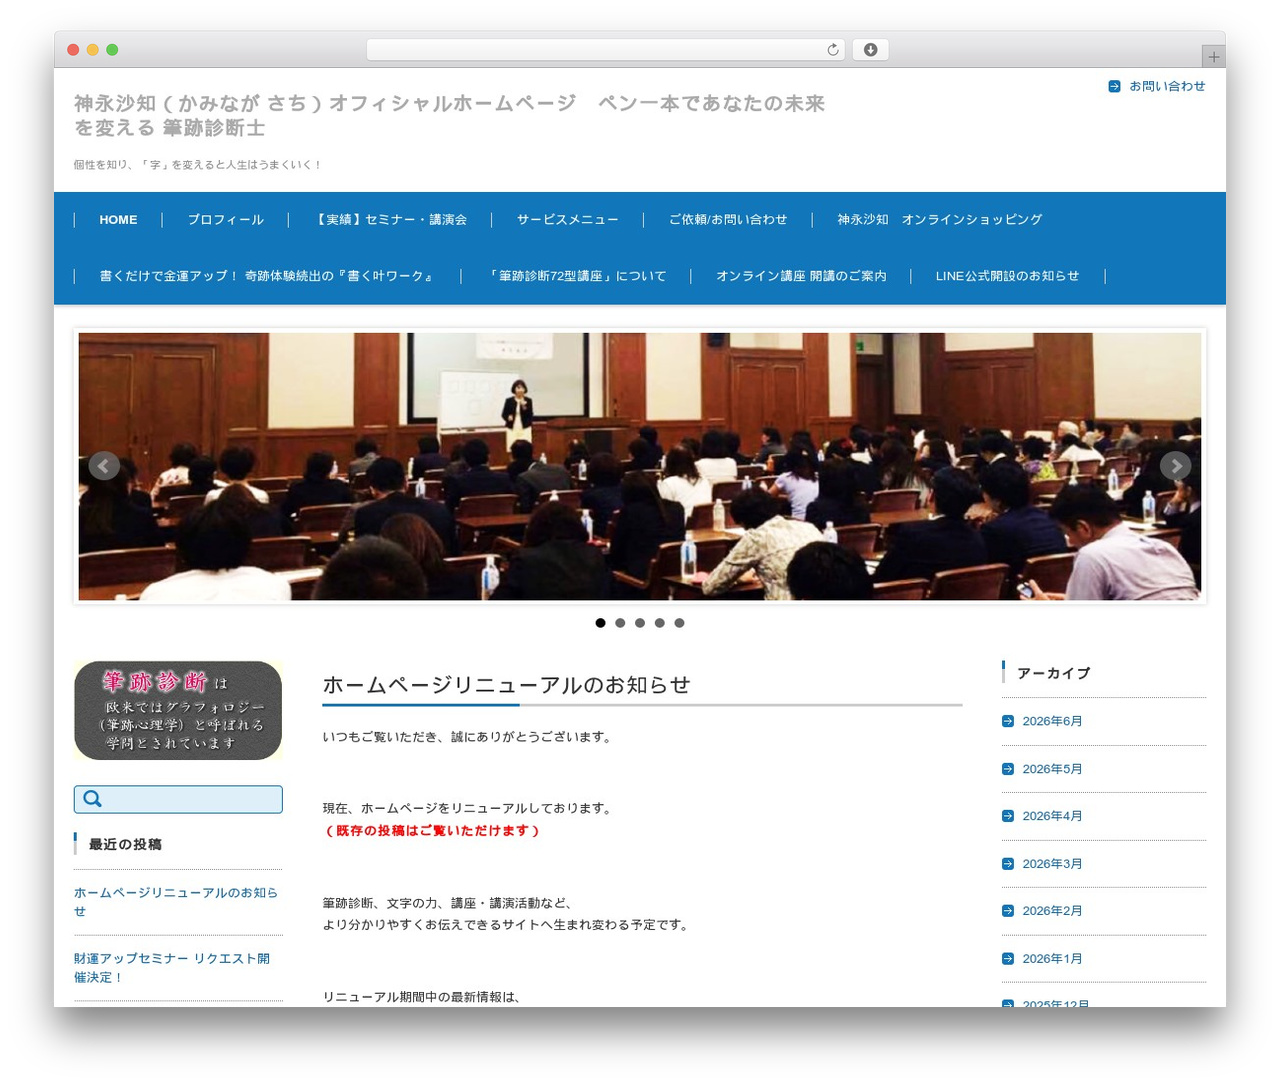Open 【実績】セミナー・講演会 menu item
Screen dimensions: 1280x1084
390,220
